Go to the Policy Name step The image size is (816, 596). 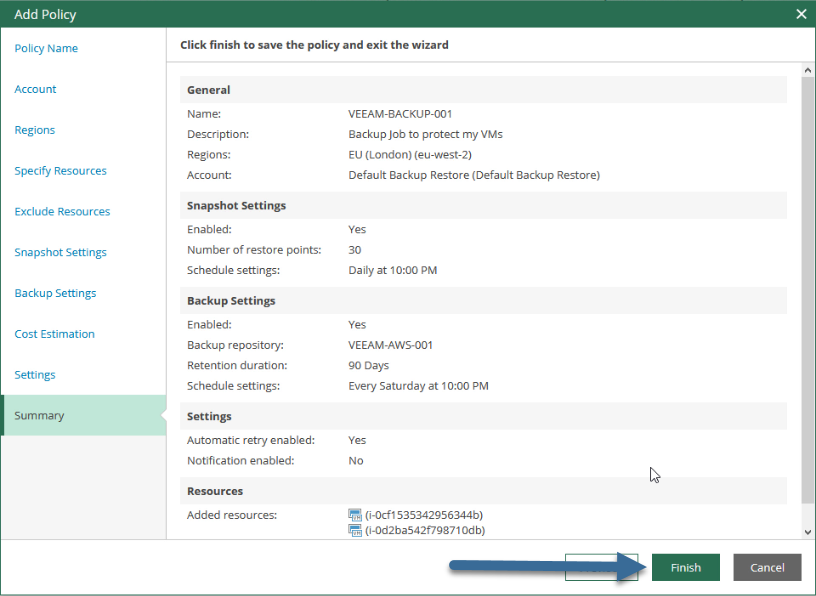point(46,48)
